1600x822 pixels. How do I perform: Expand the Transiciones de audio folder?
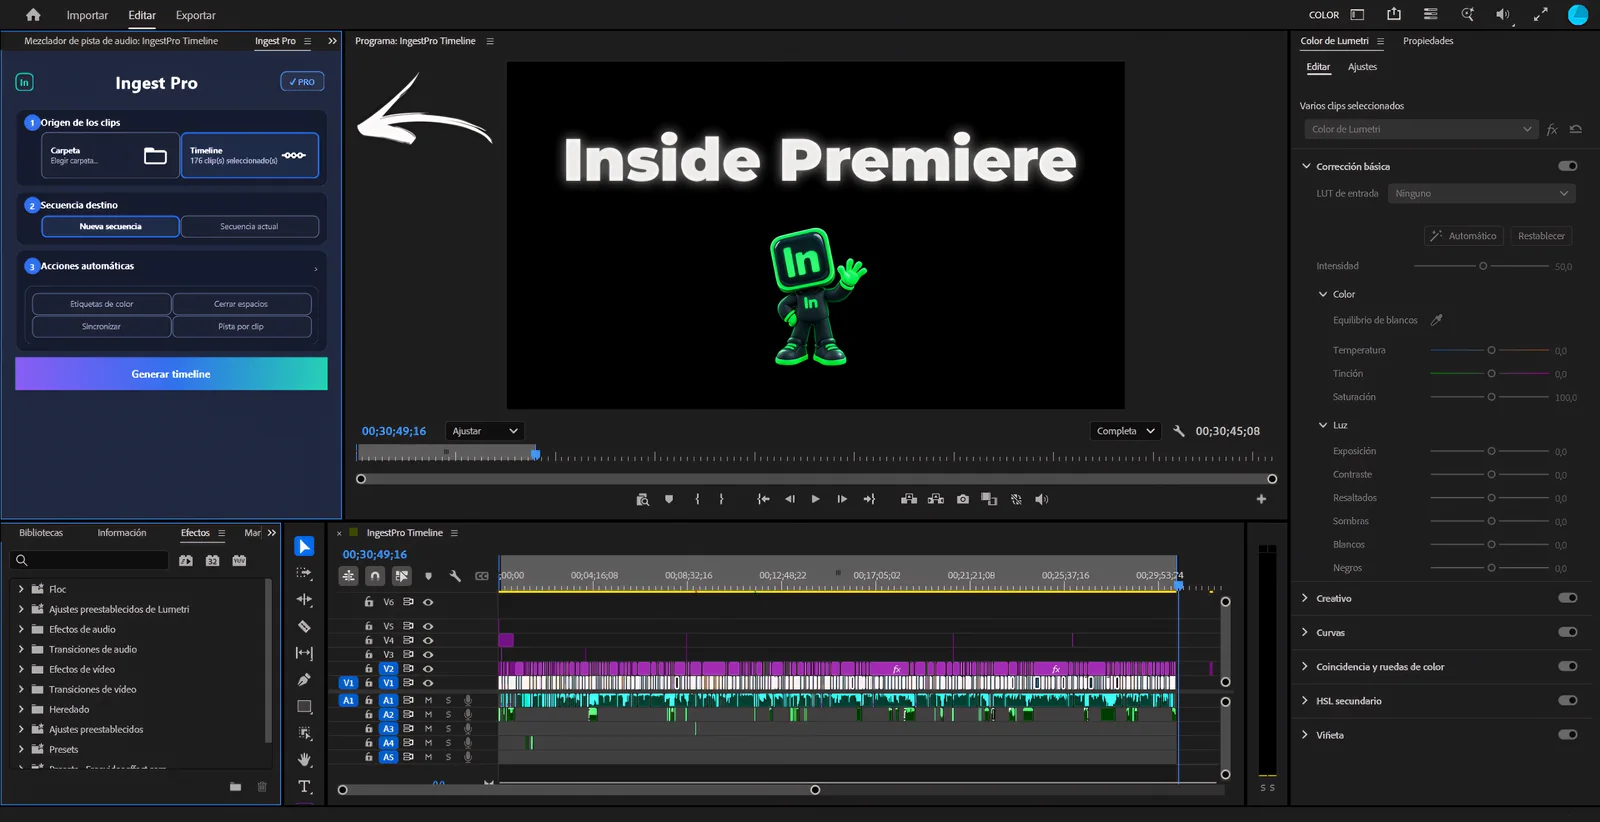[21, 649]
